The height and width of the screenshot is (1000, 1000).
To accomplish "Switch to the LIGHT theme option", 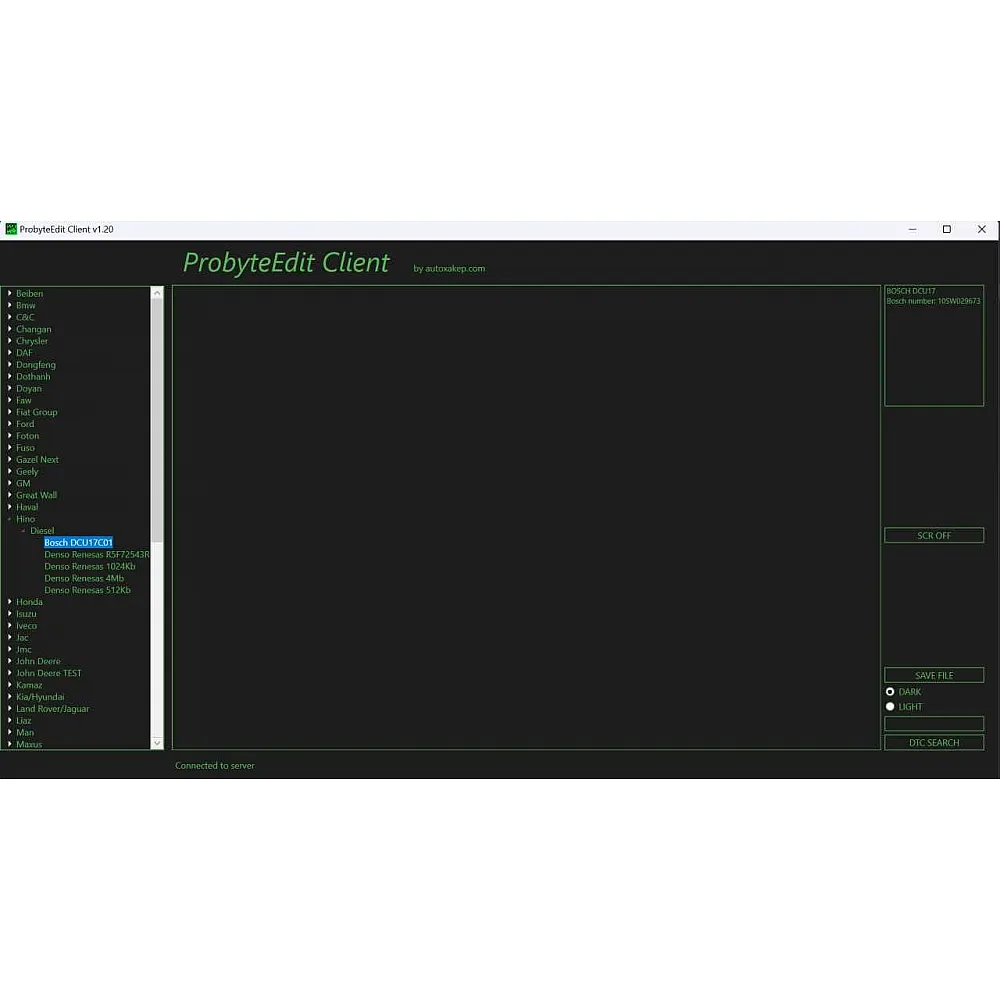I will click(x=890, y=707).
